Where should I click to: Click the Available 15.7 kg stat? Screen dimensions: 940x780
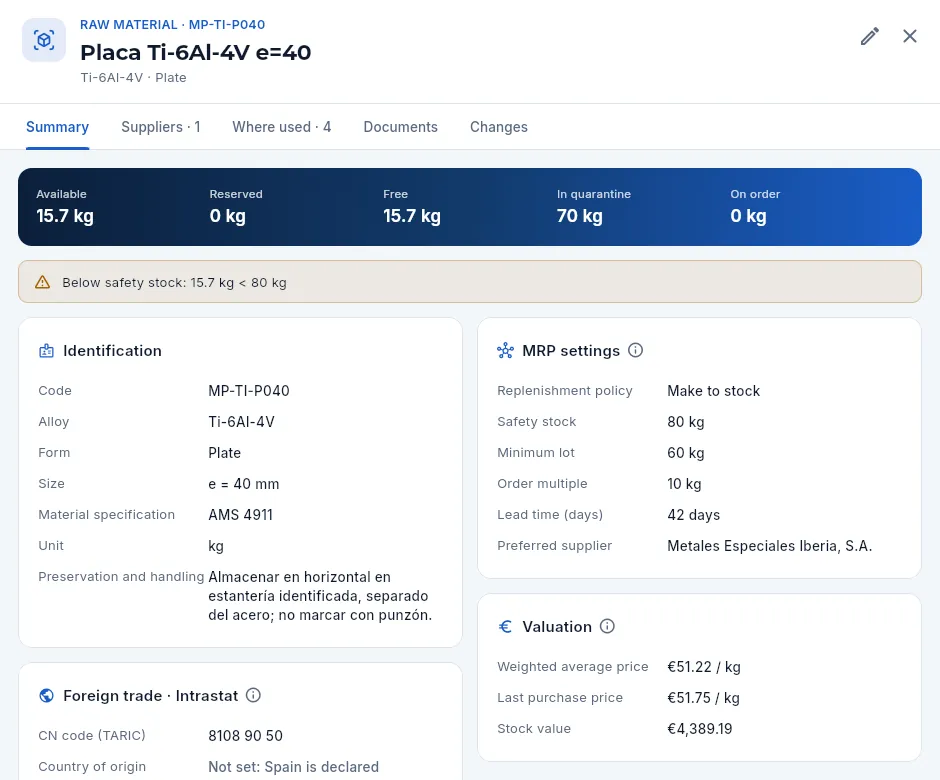point(65,207)
